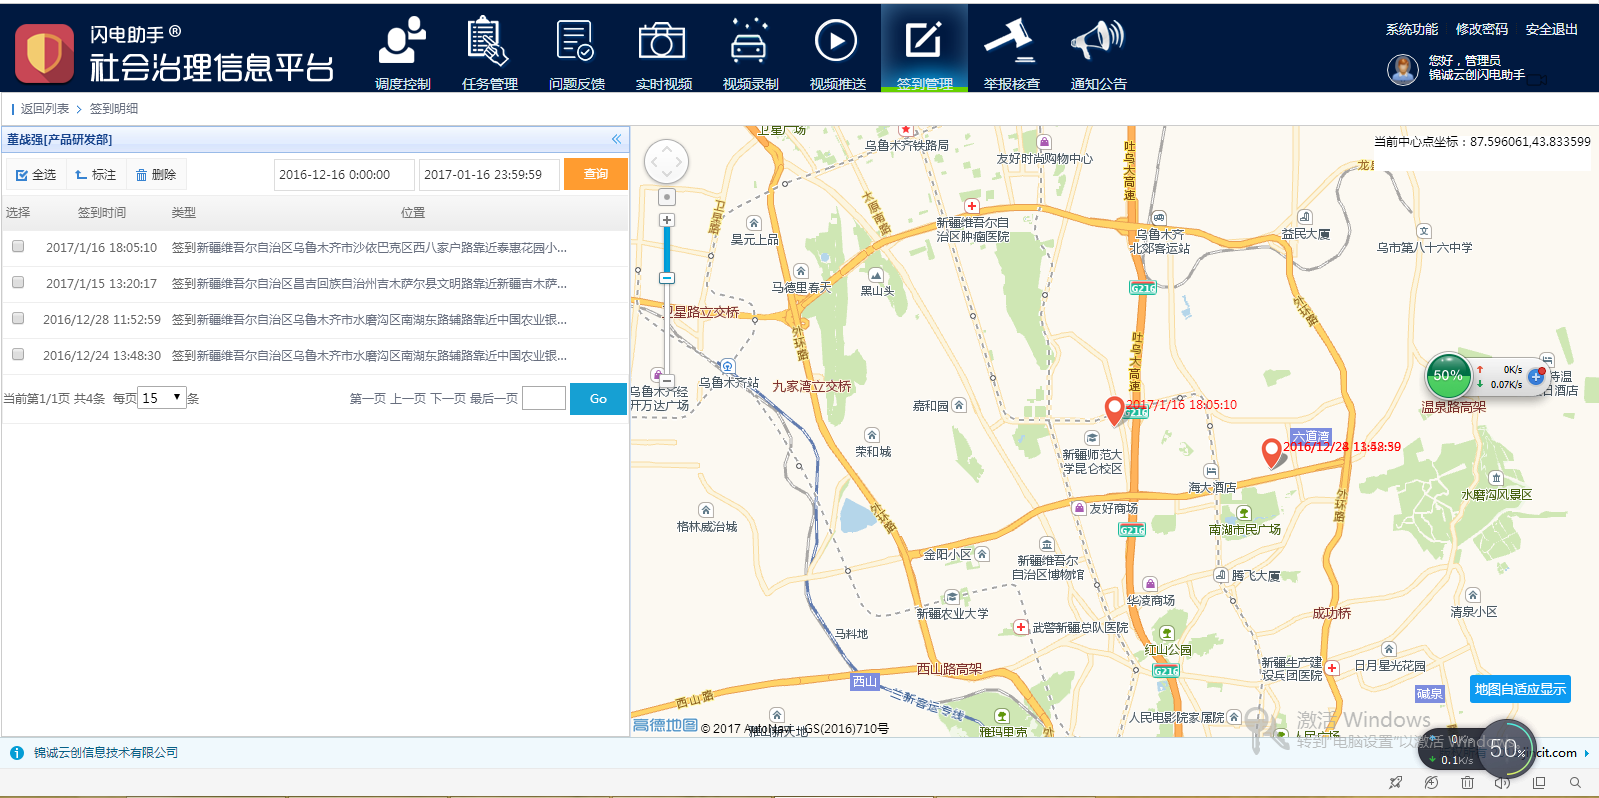Click the 返回列表 breadcrumb link
Image resolution: width=1599 pixels, height=798 pixels.
coord(45,109)
